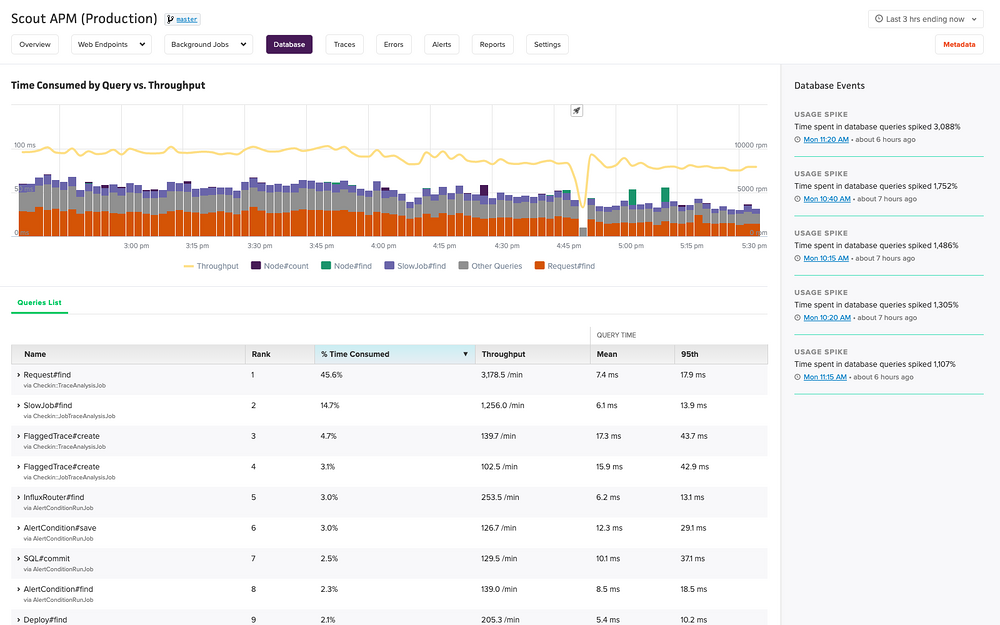The width and height of the screenshot is (1000, 625).
Task: Open the Background Jobs dropdown
Action: 209,45
